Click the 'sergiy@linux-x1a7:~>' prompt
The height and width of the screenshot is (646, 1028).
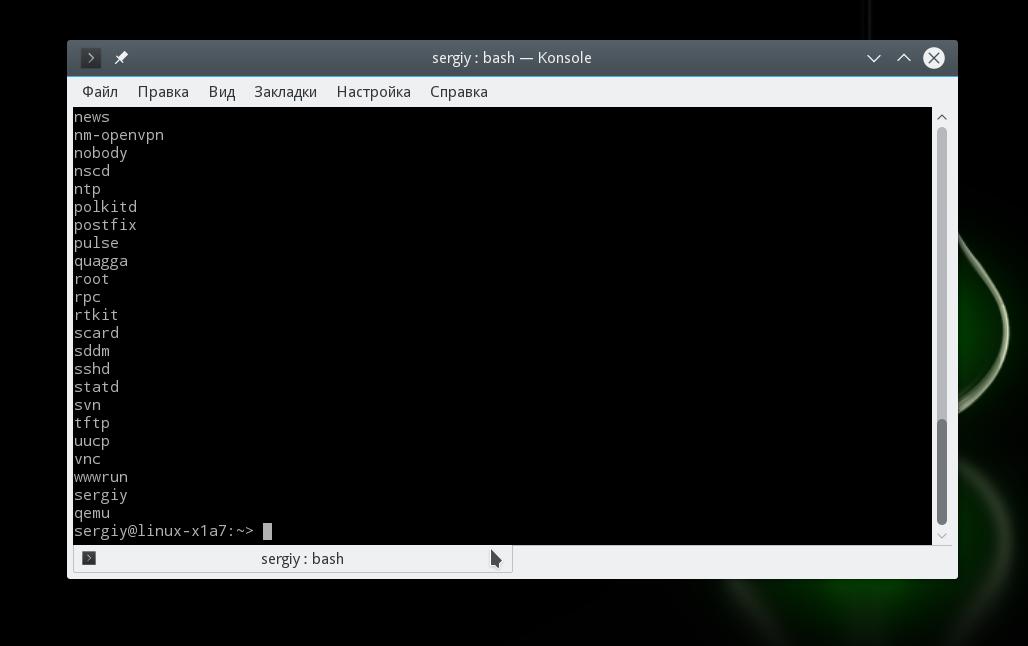[163, 531]
